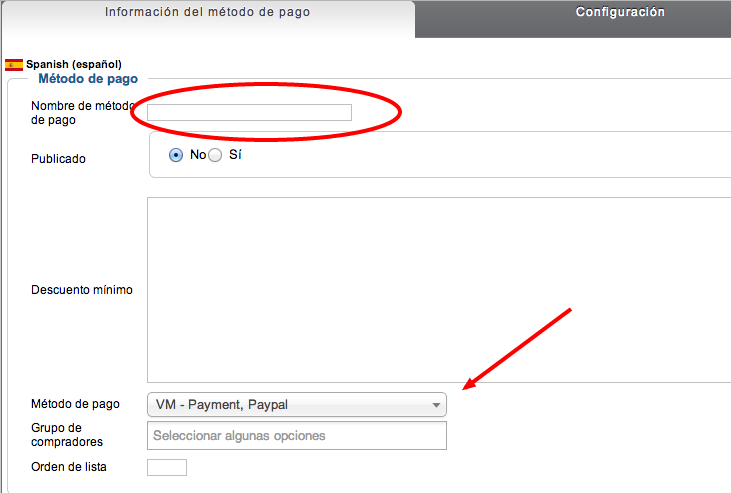Click the Método de pago section heading
This screenshot has width=731, height=493.
88,78
